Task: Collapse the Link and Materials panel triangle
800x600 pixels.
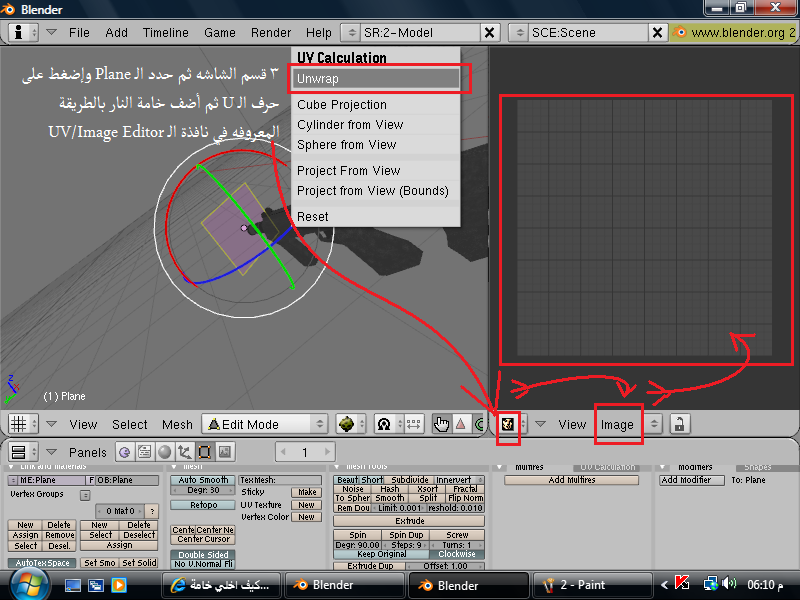Action: pos(11,466)
